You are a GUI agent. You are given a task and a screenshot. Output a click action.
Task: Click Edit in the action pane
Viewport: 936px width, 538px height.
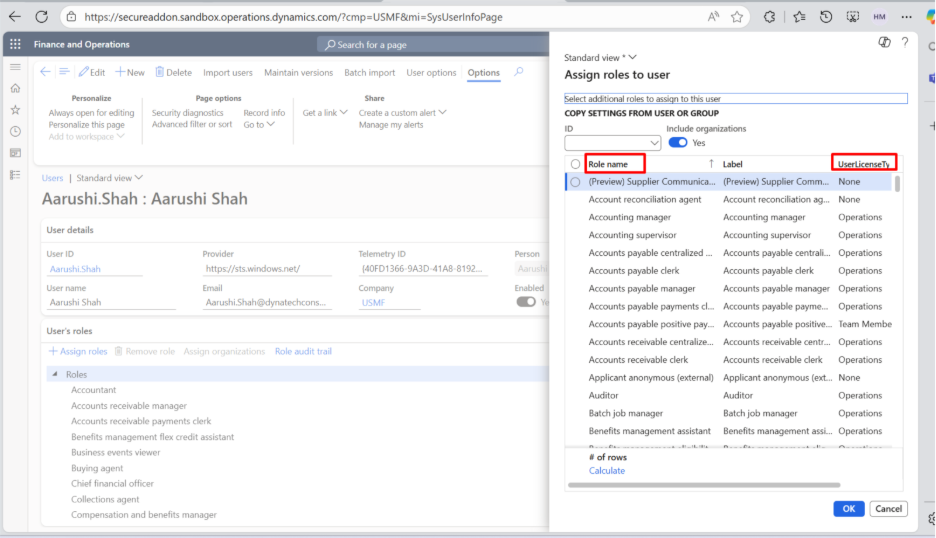92,72
